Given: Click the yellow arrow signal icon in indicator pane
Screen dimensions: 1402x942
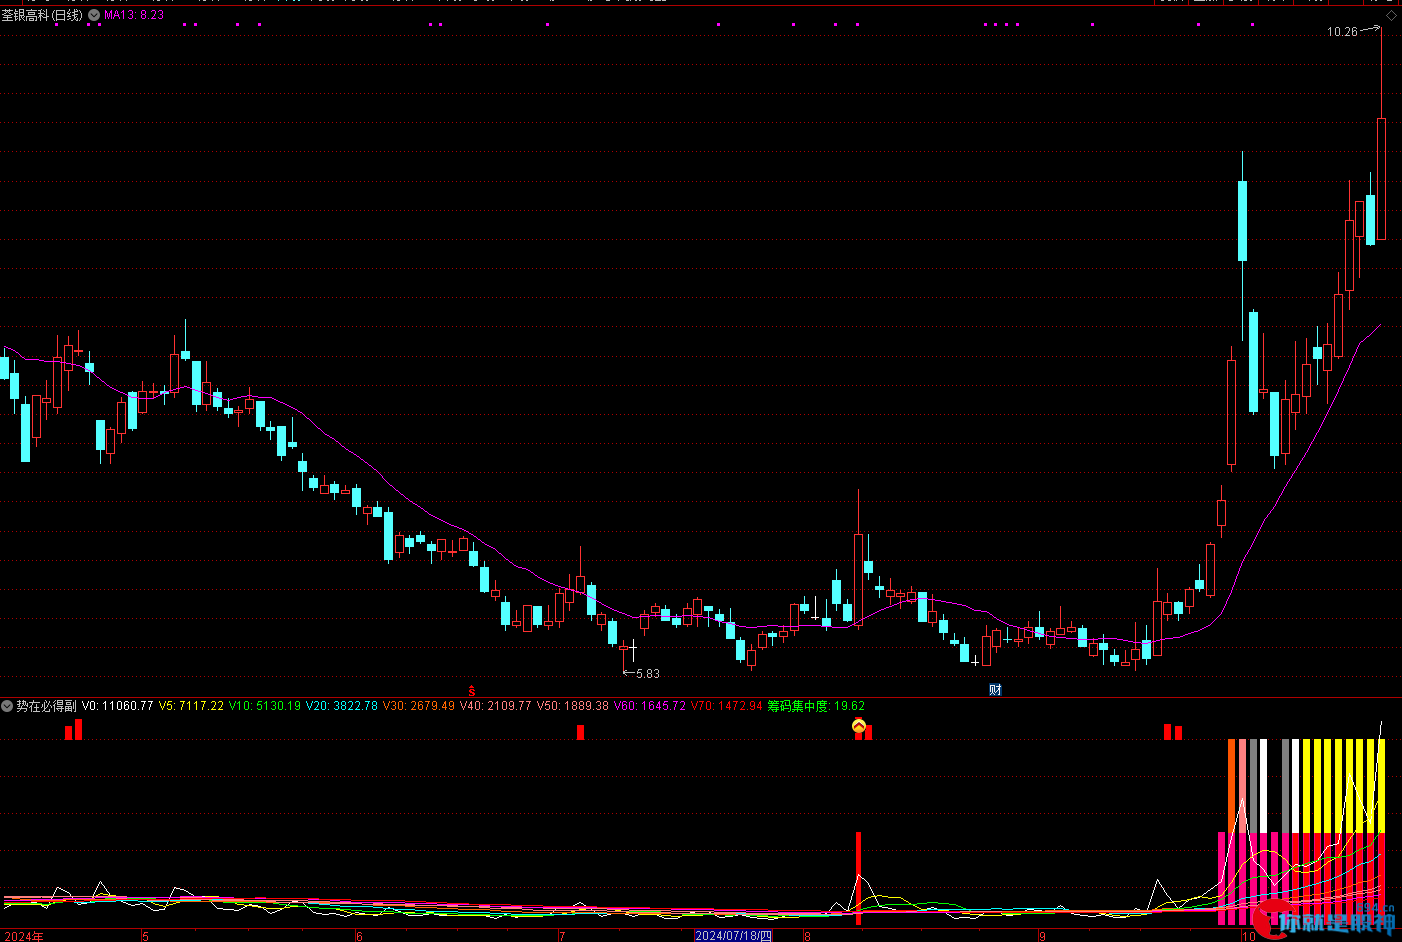Looking at the screenshot, I should click(x=858, y=726).
